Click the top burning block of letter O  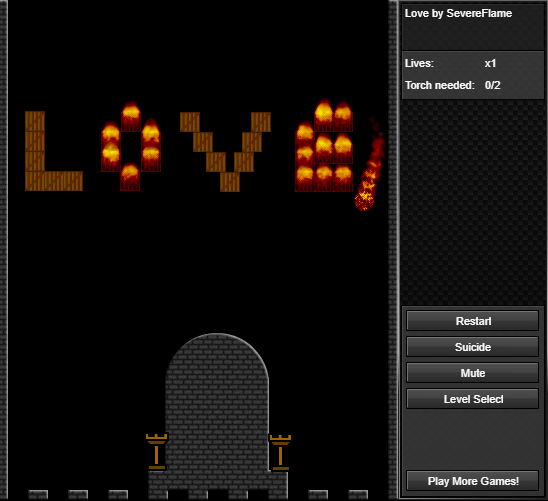coord(131,116)
